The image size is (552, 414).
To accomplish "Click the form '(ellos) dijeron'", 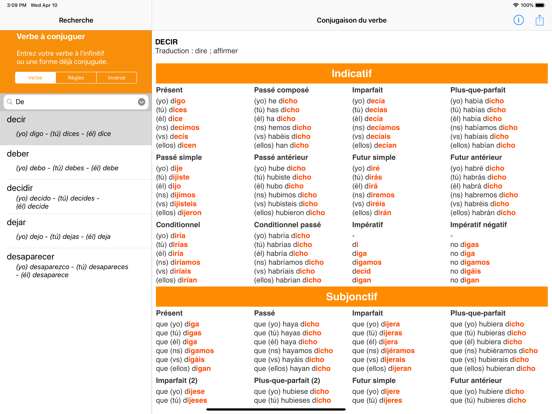I will click(x=178, y=213).
